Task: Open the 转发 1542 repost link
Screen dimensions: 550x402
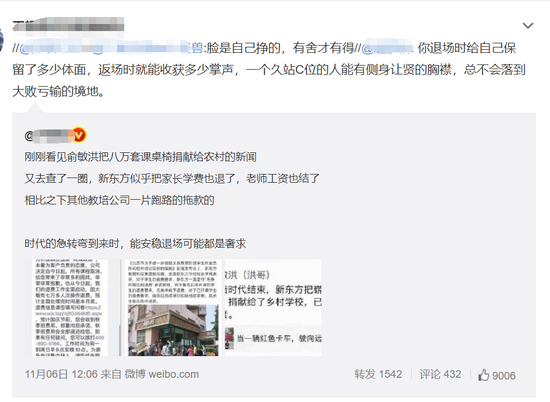Action: pyautogui.click(x=378, y=374)
